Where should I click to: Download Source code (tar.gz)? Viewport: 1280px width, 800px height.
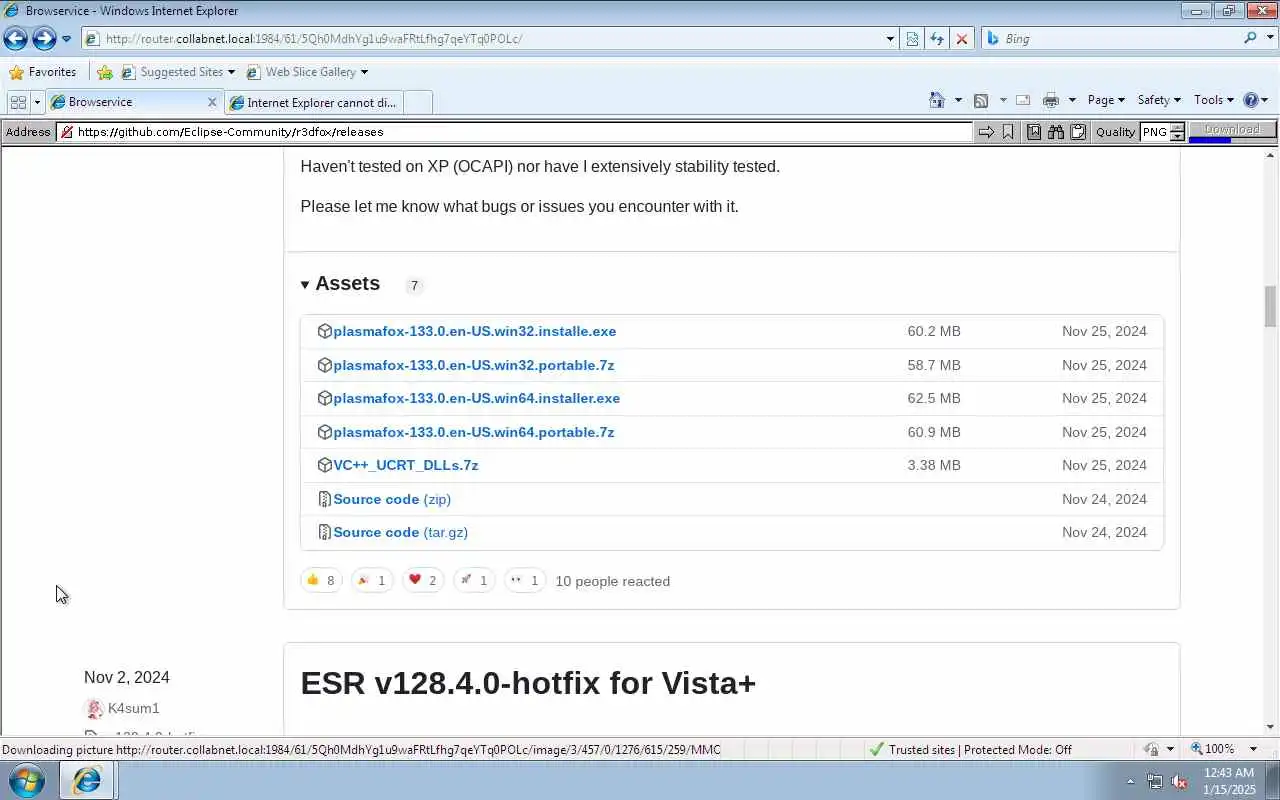point(400,532)
